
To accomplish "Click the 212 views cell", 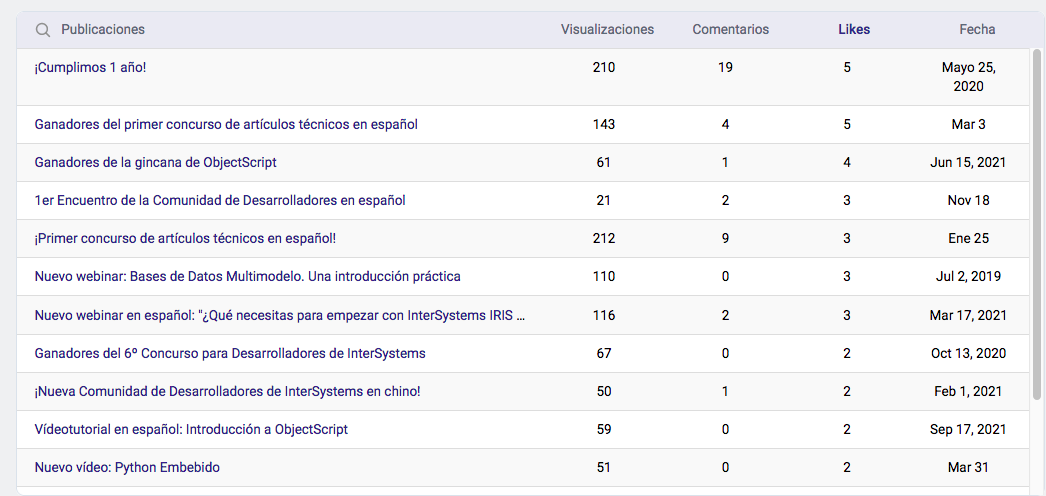I will coord(603,238).
